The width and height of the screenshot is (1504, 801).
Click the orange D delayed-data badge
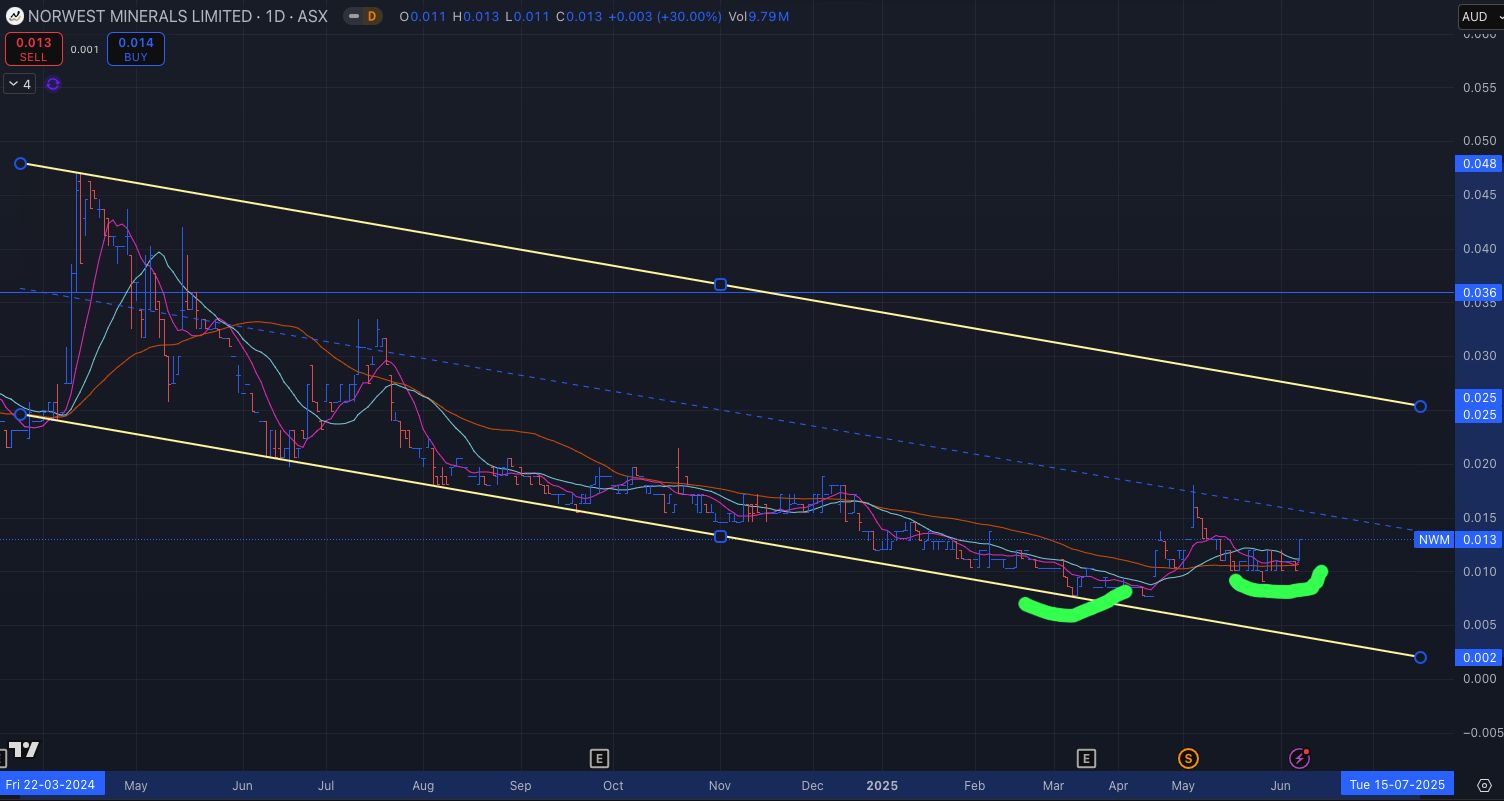point(372,16)
